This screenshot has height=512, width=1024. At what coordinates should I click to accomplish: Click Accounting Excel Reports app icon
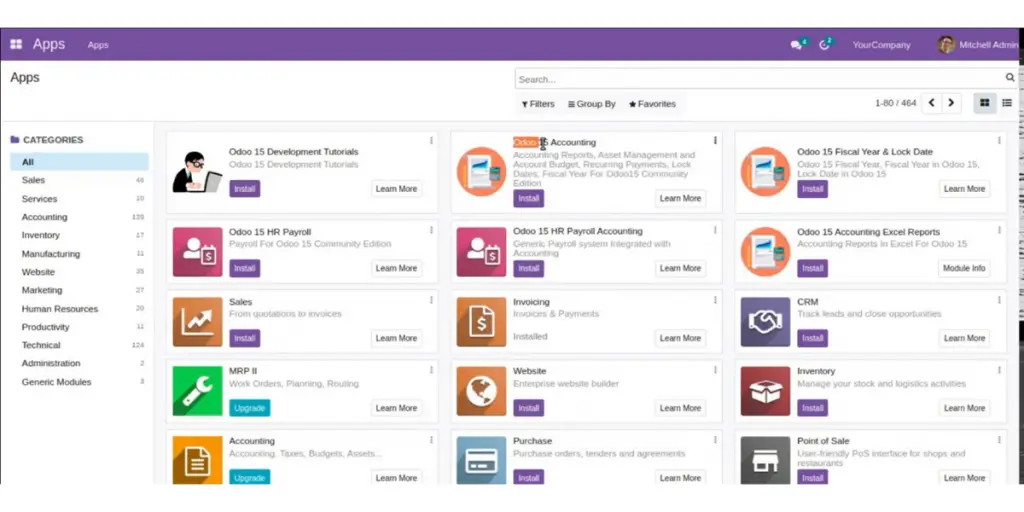(x=765, y=252)
